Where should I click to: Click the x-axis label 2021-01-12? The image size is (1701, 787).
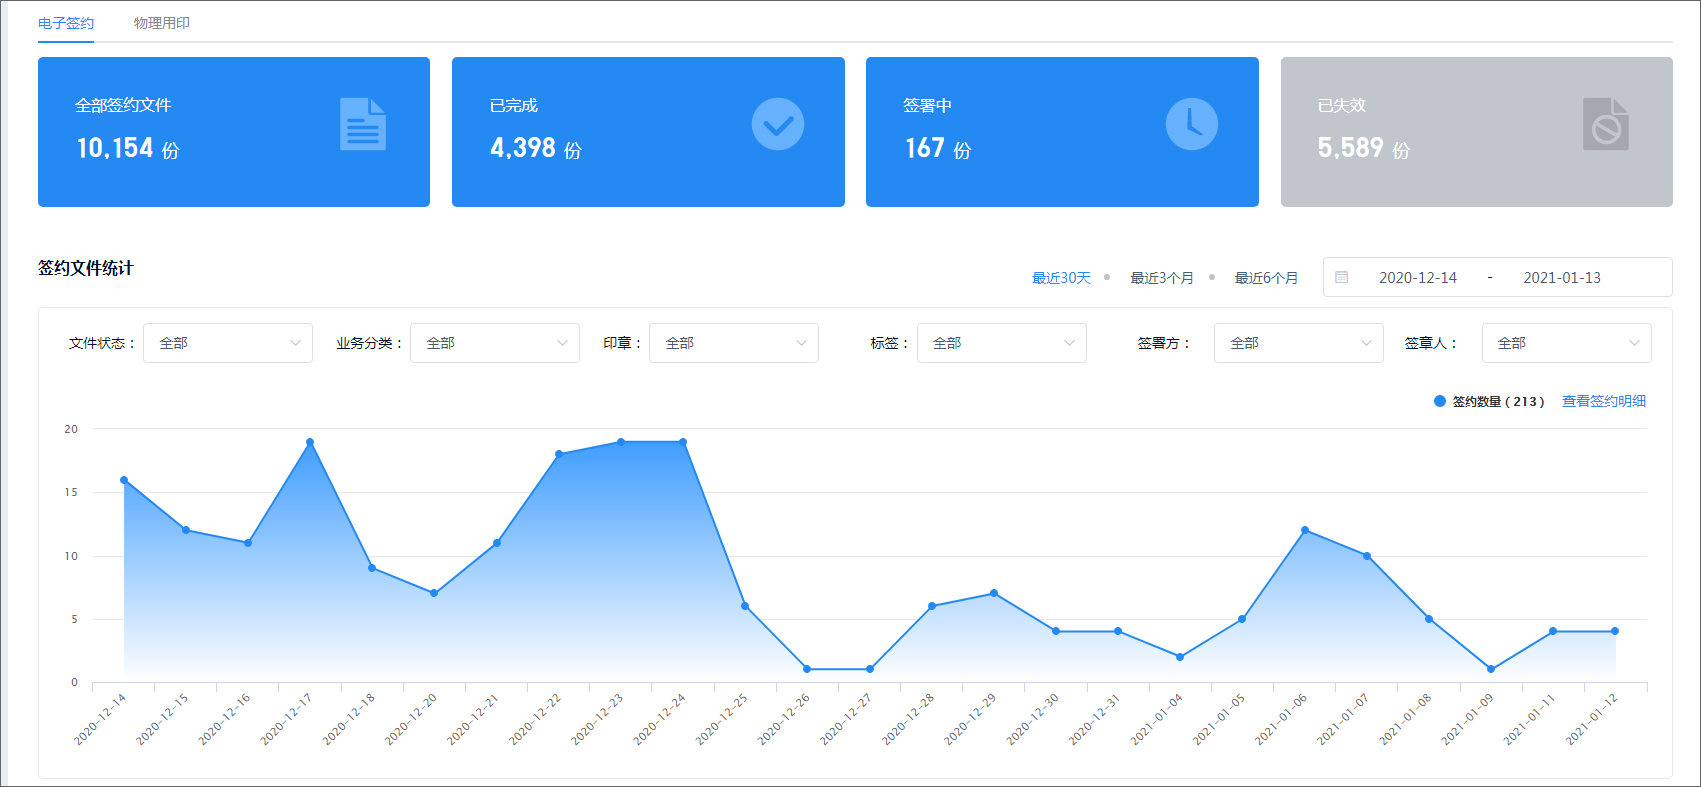tap(1591, 720)
